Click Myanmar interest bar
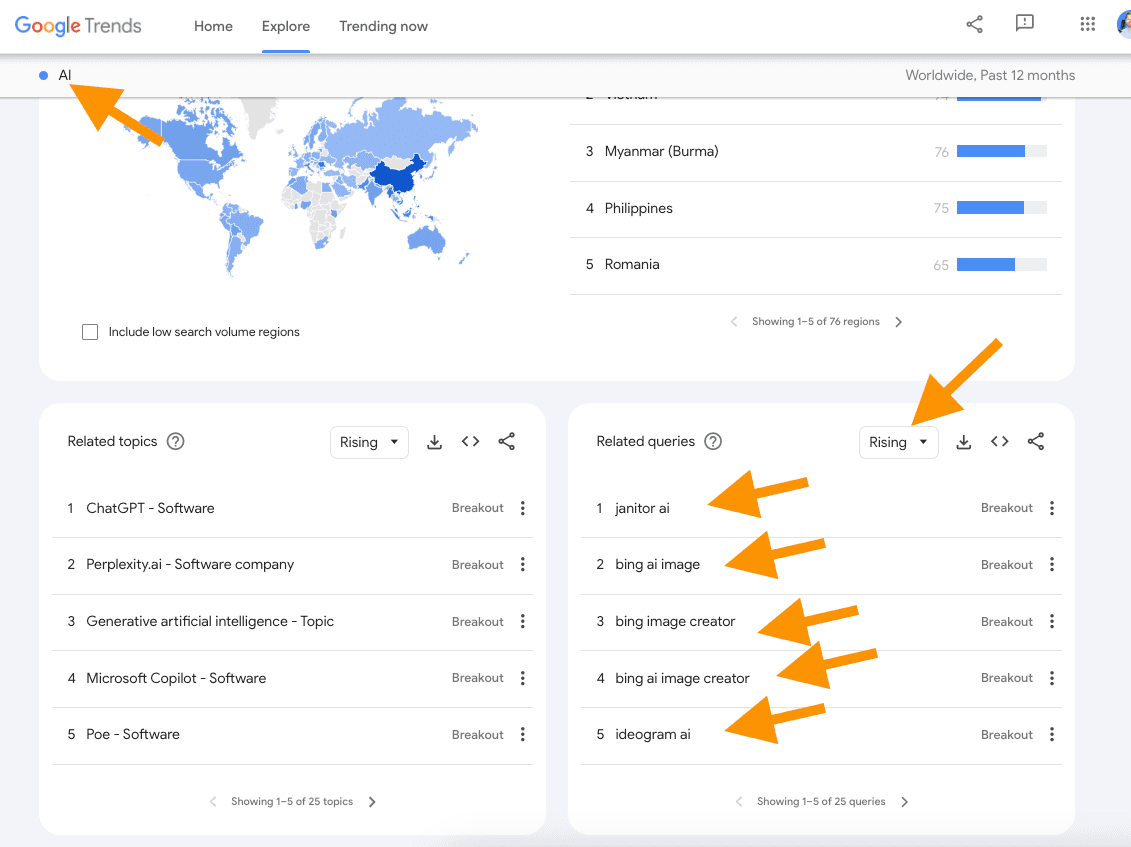 click(1002, 152)
